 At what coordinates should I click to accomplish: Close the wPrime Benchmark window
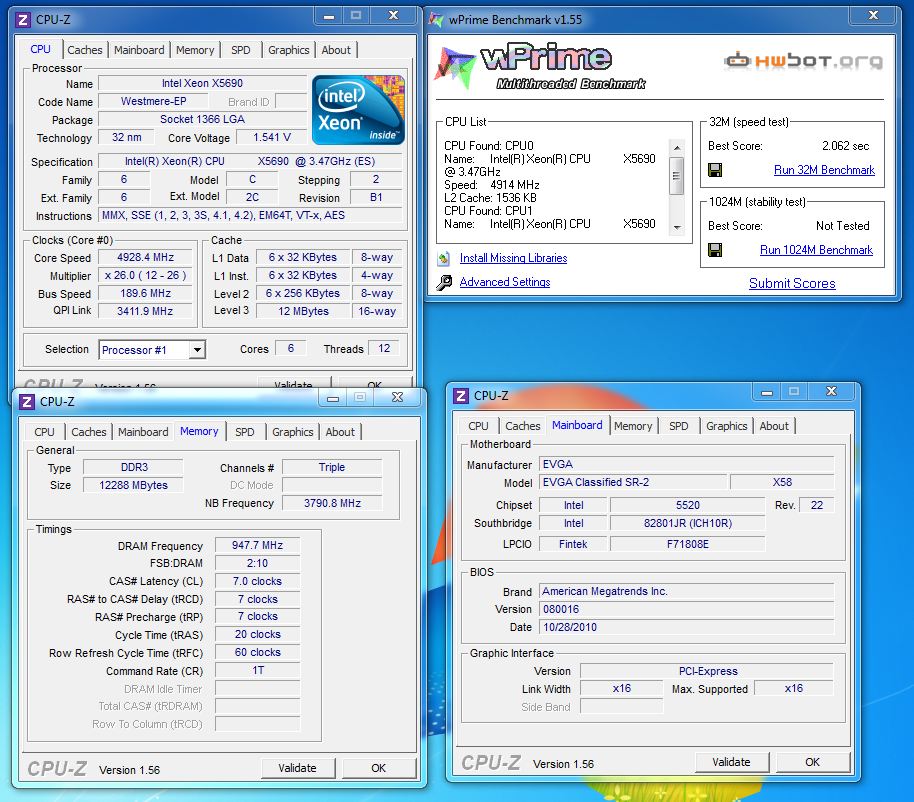pyautogui.click(x=873, y=15)
